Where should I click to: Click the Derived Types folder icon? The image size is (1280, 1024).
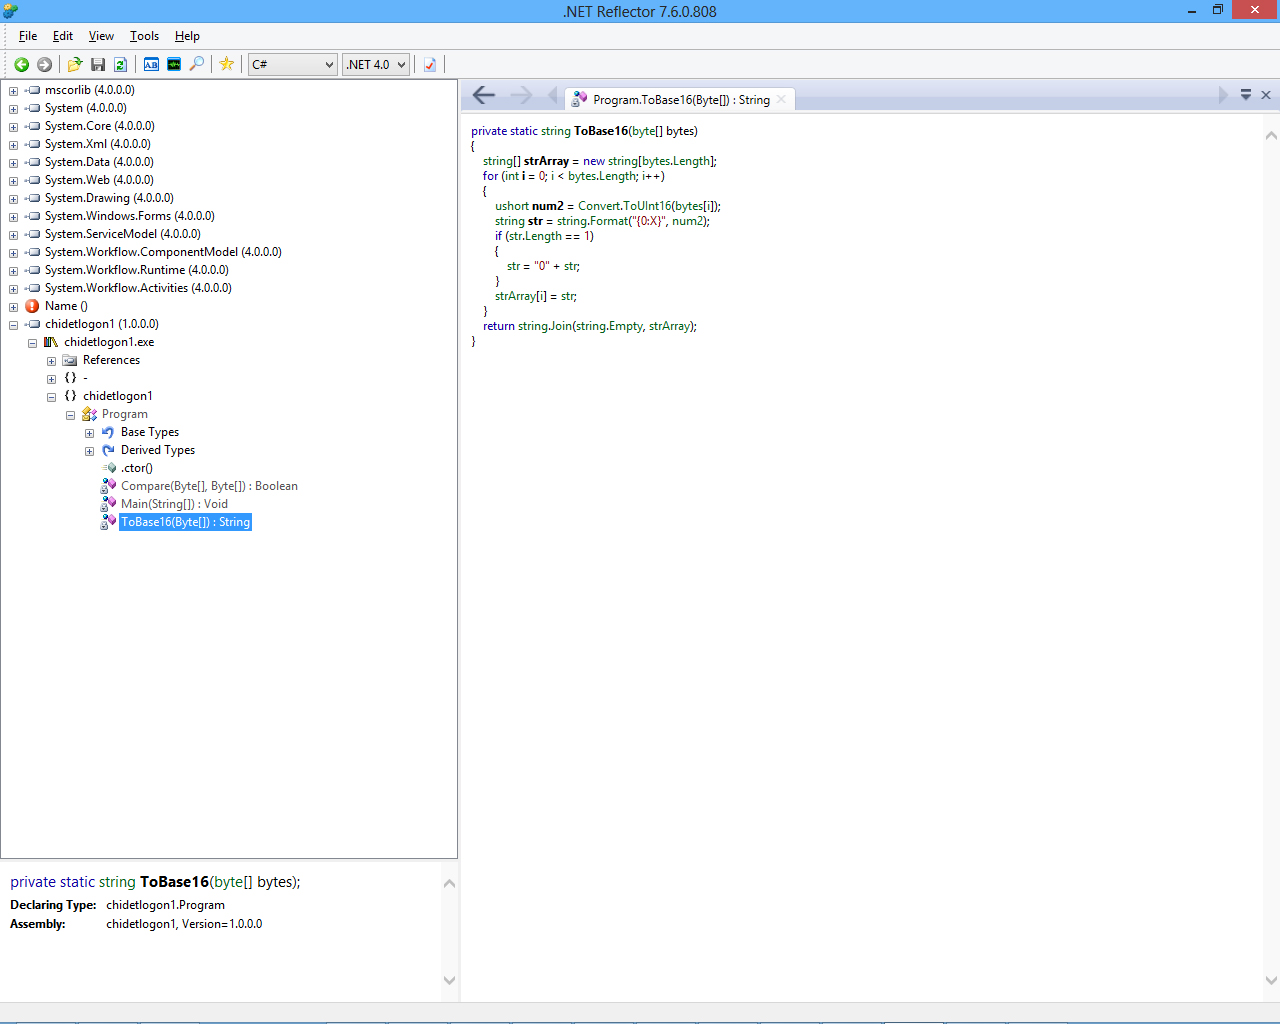click(x=108, y=450)
